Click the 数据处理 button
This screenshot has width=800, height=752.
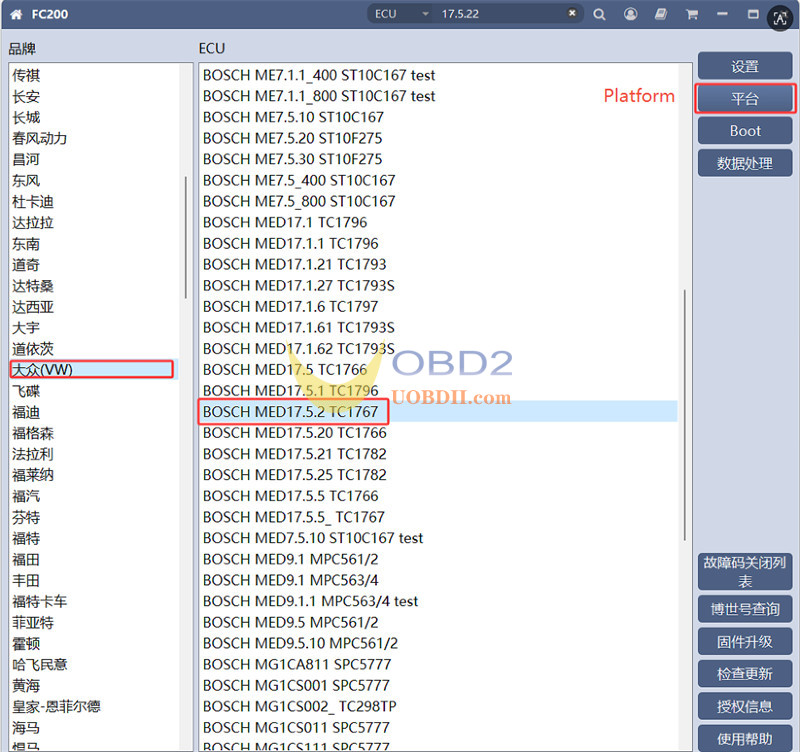(x=745, y=163)
